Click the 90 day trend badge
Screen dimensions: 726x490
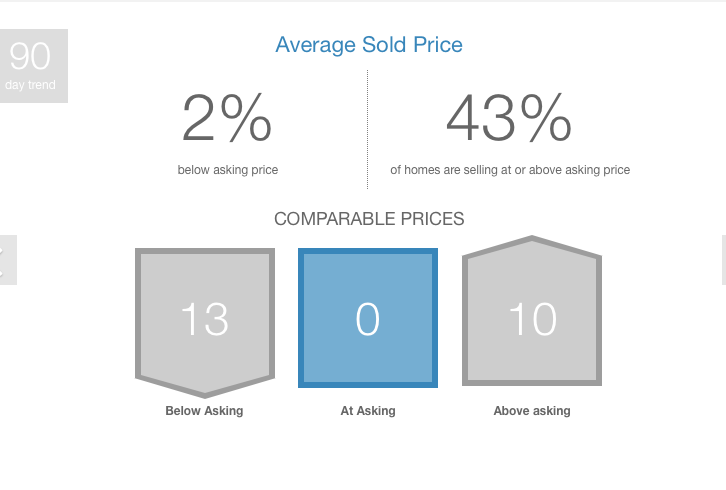34,66
